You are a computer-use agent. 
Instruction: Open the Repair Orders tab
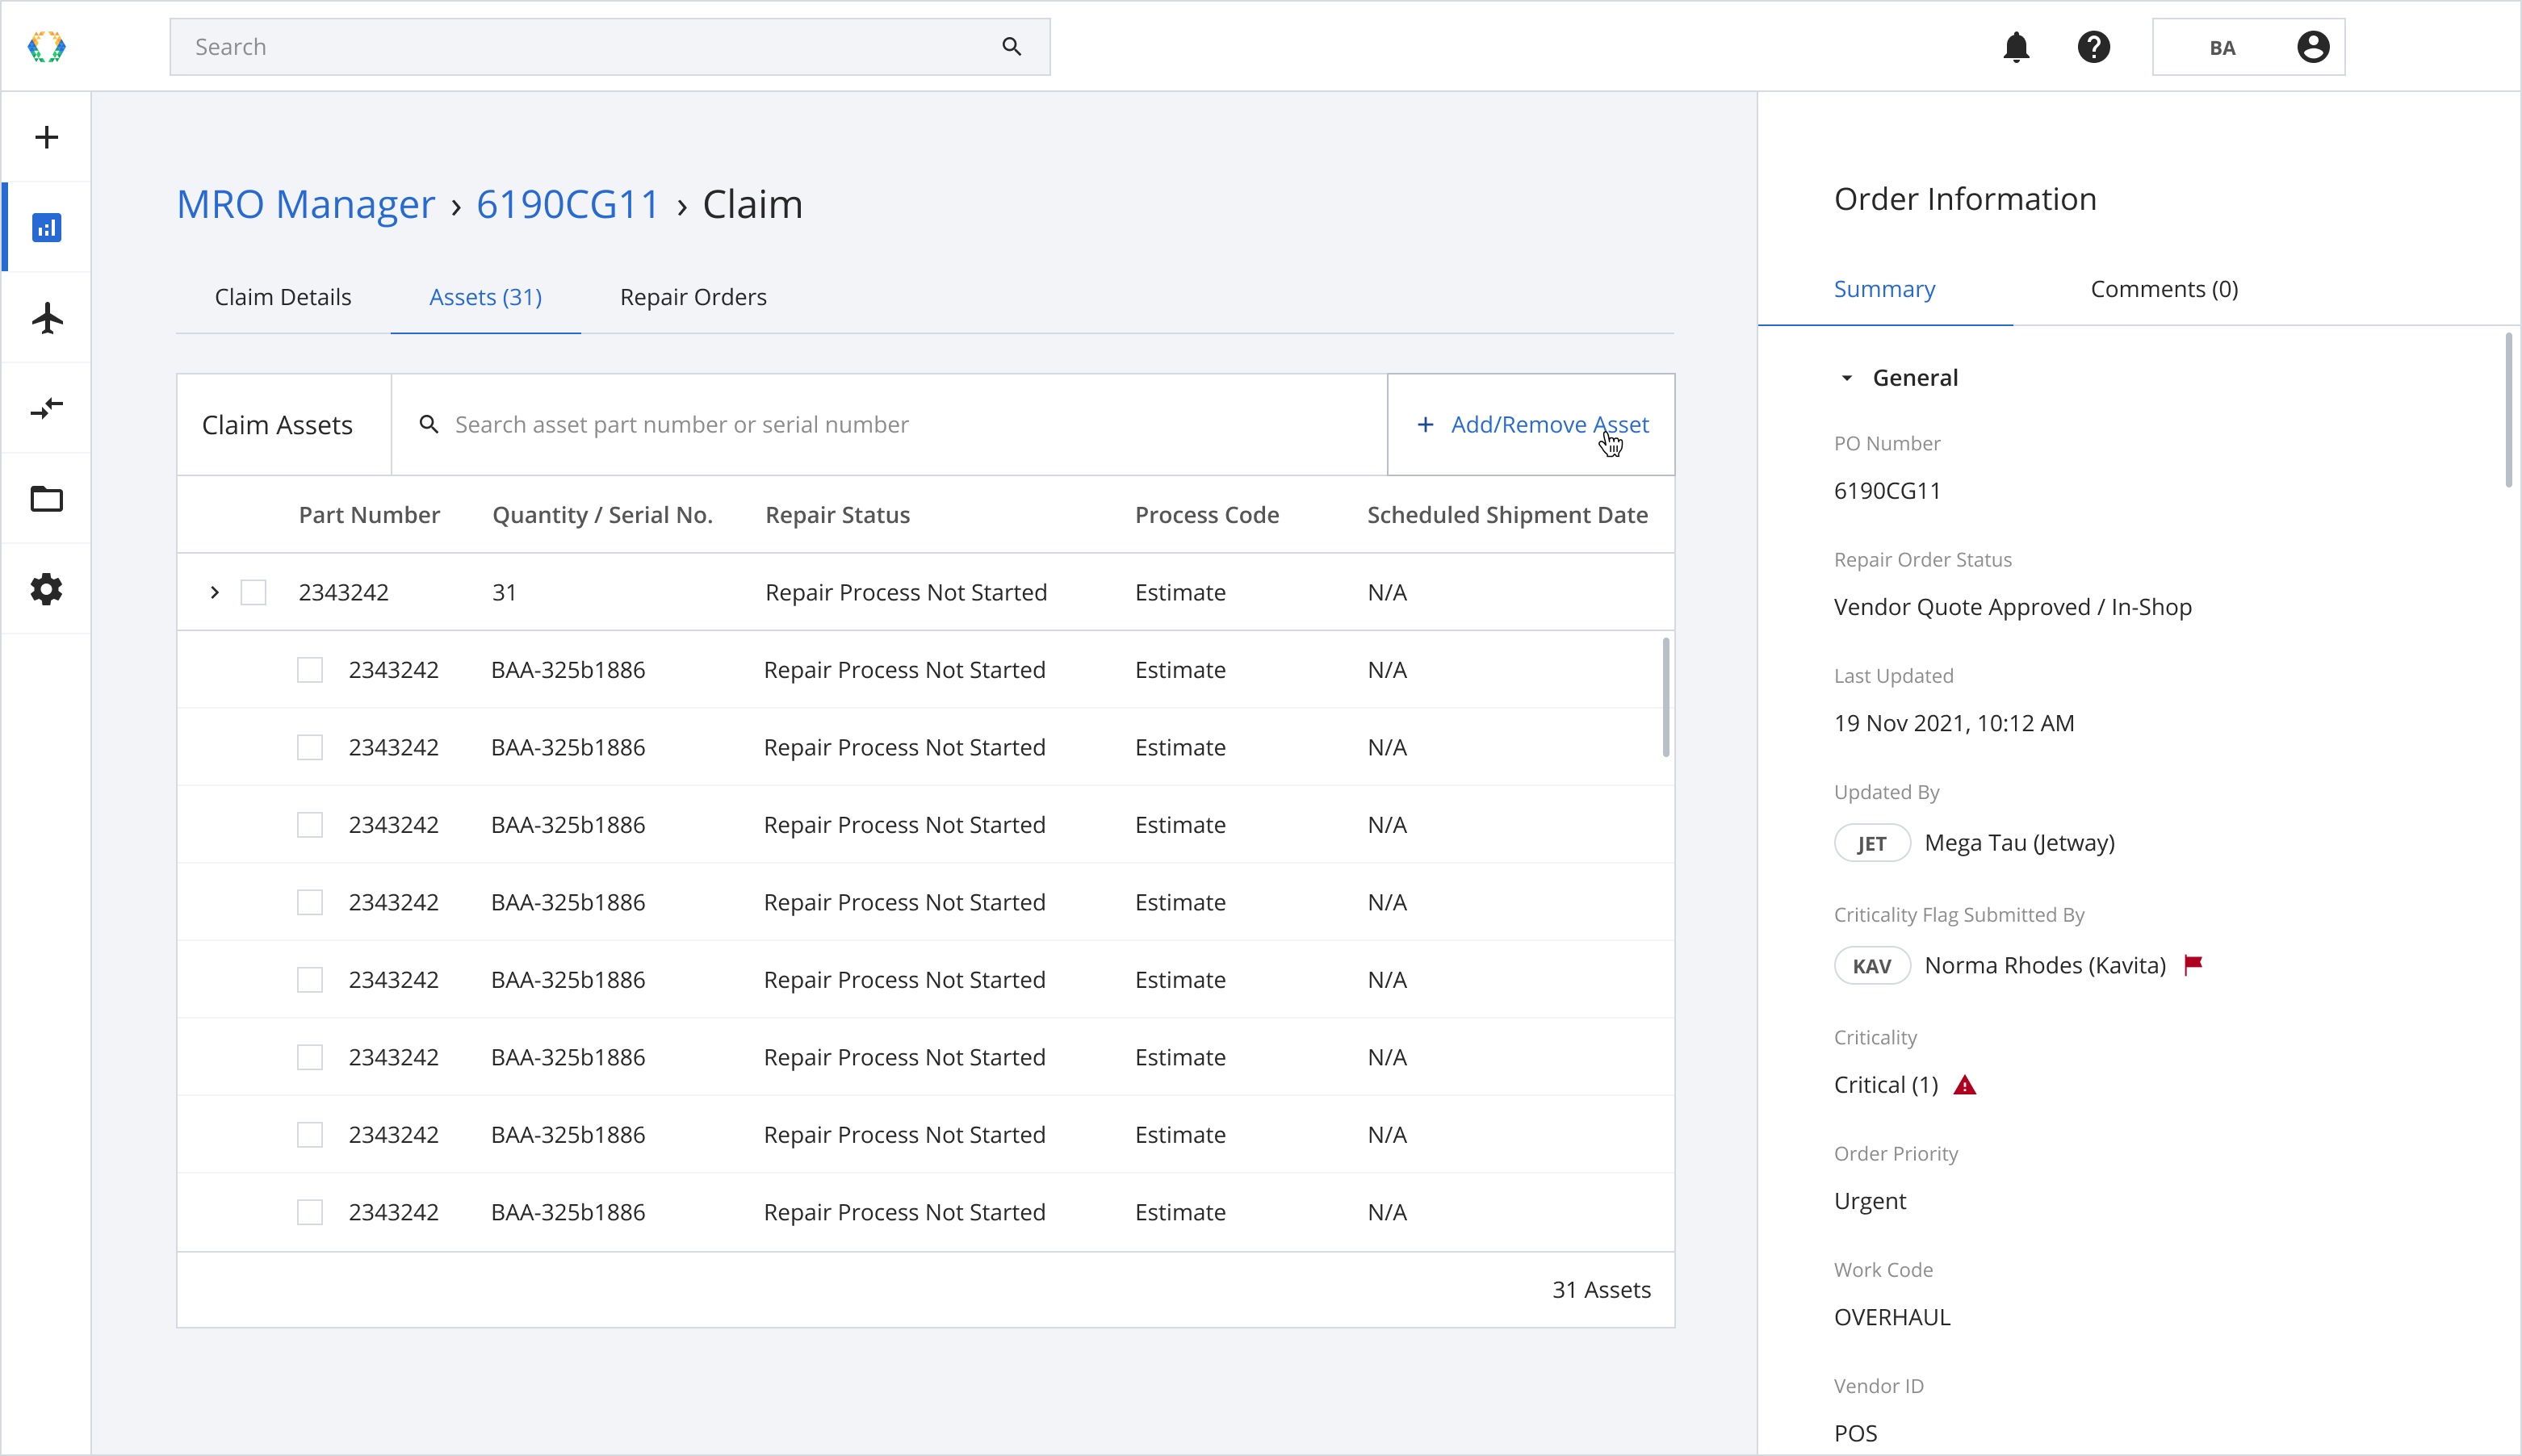click(693, 297)
